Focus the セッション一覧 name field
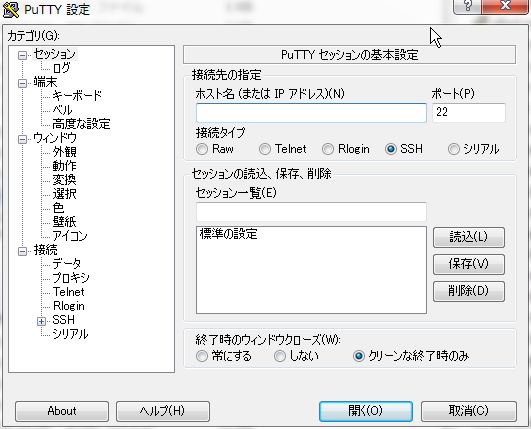Image resolution: width=531 pixels, height=429 pixels. coord(311,212)
